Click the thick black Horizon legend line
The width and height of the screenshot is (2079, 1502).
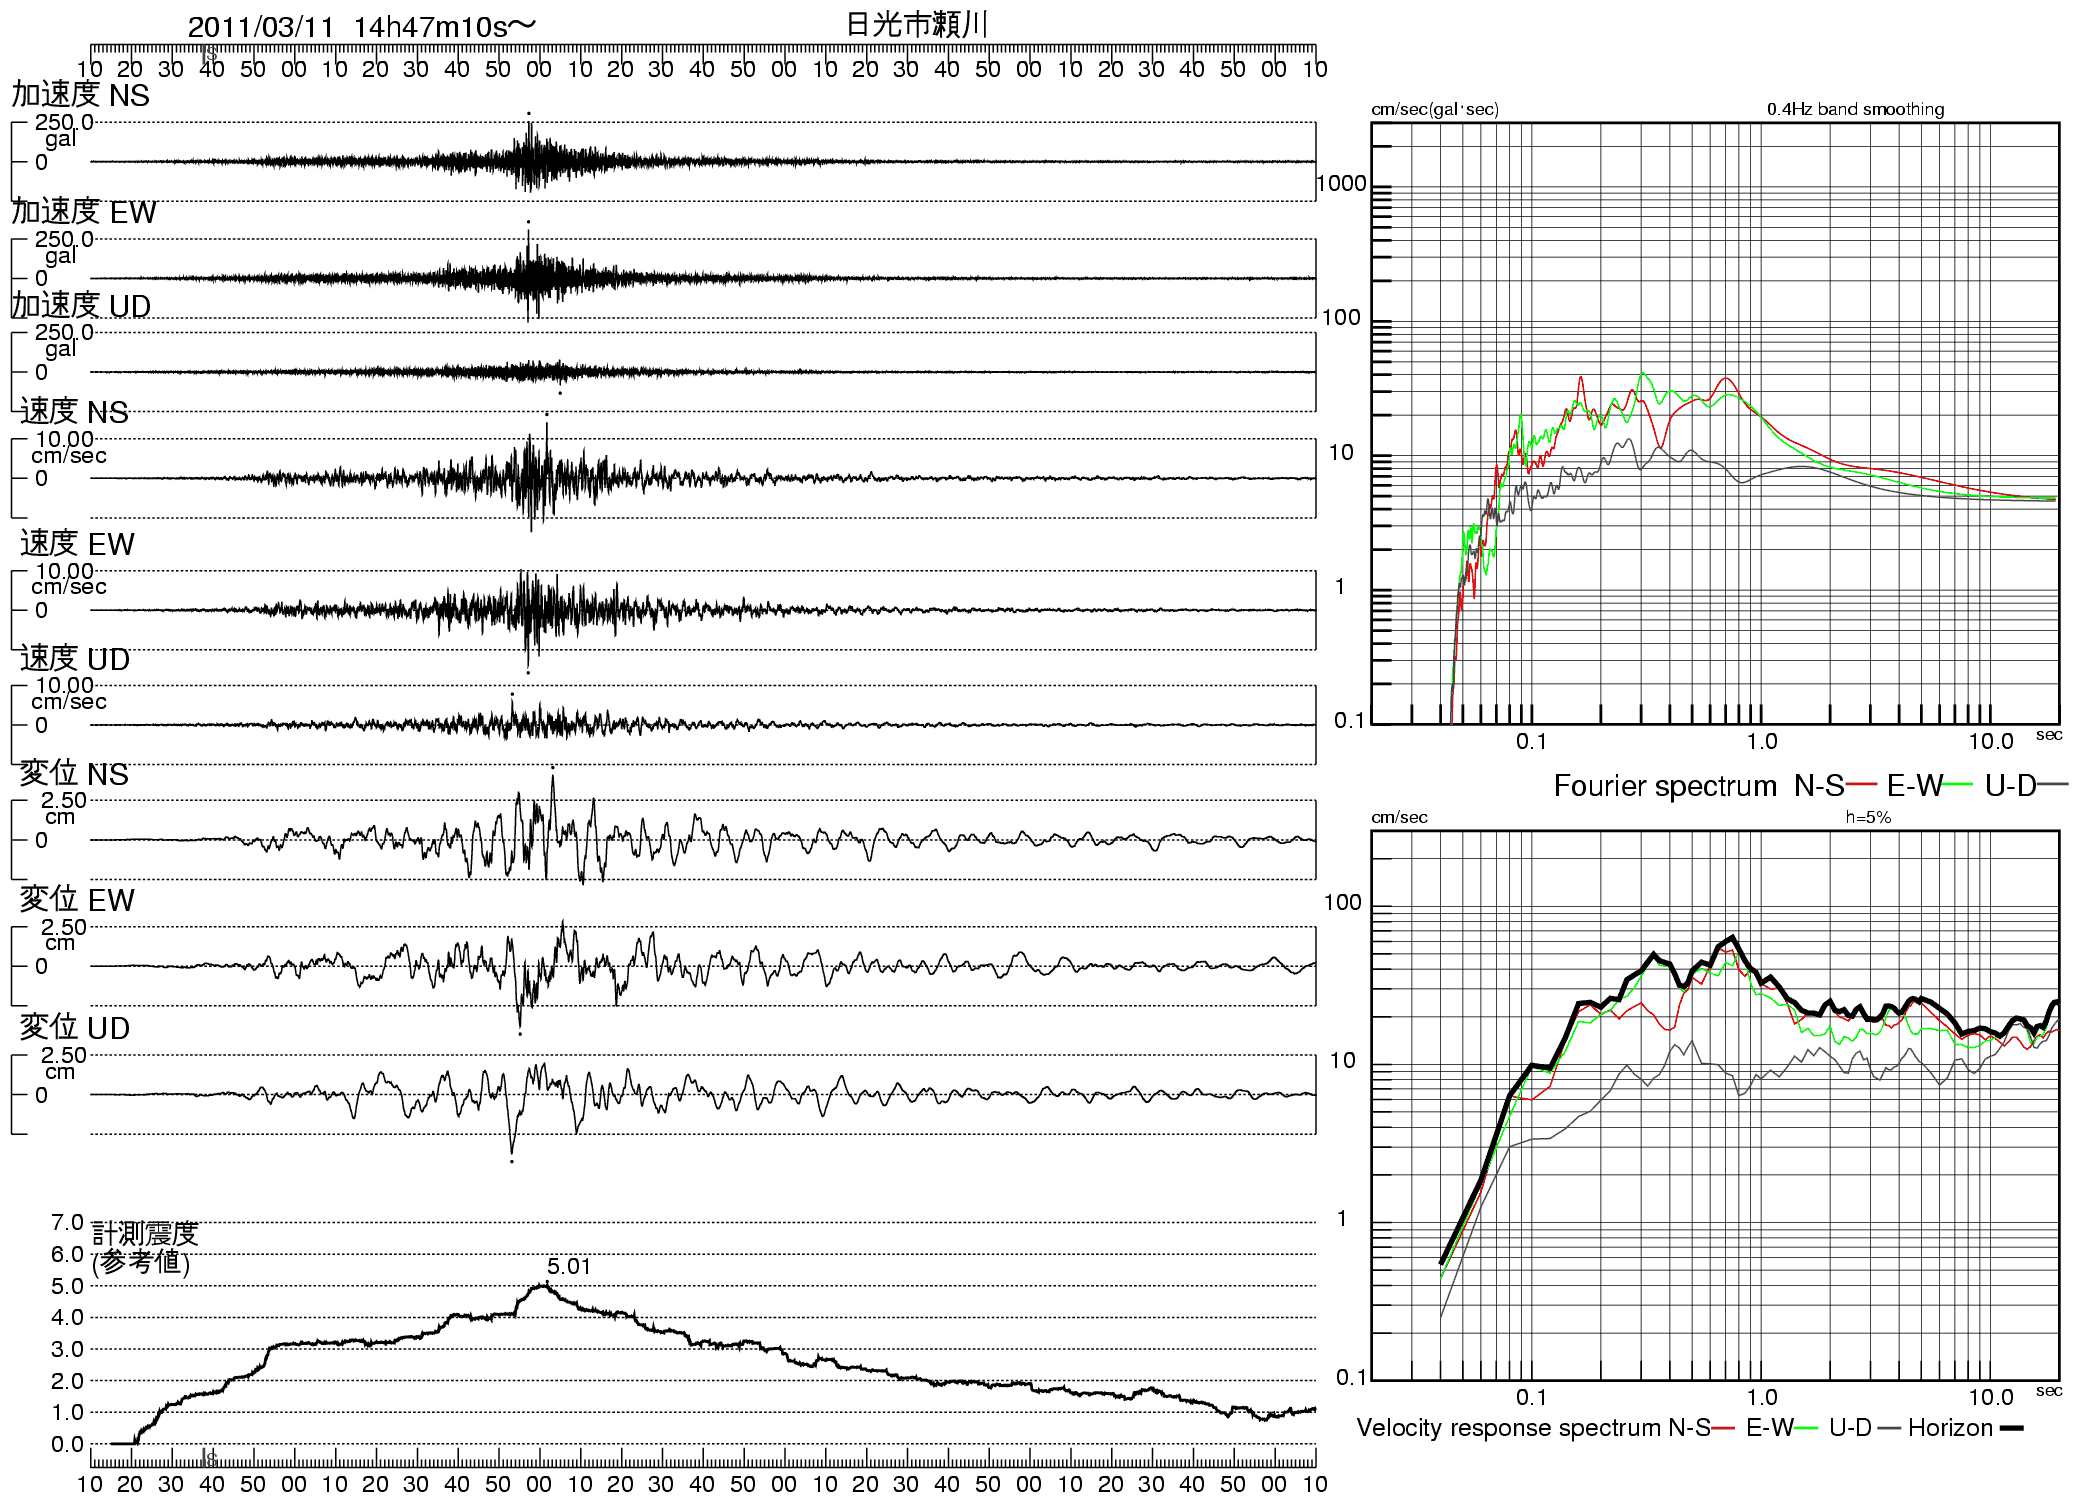click(x=2011, y=1428)
